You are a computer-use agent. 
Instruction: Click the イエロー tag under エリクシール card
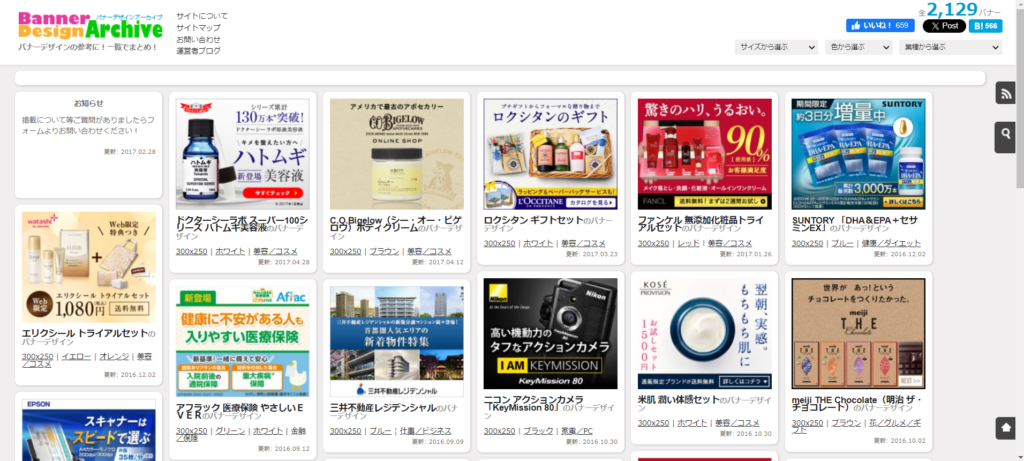tap(76, 356)
